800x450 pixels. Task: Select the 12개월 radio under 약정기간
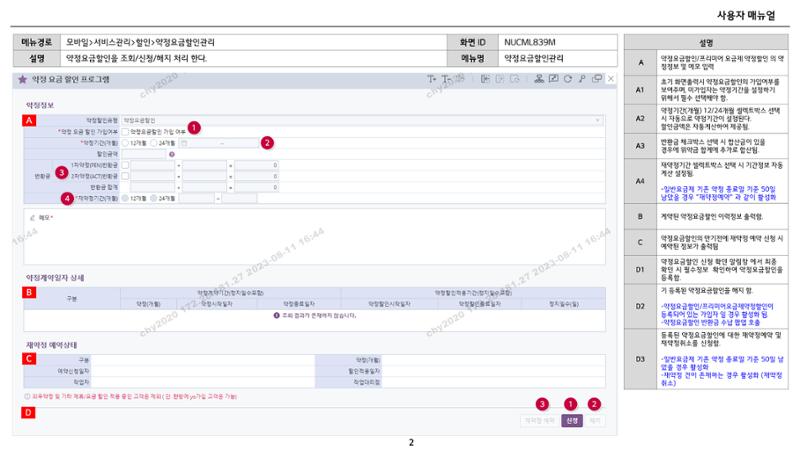(x=125, y=143)
